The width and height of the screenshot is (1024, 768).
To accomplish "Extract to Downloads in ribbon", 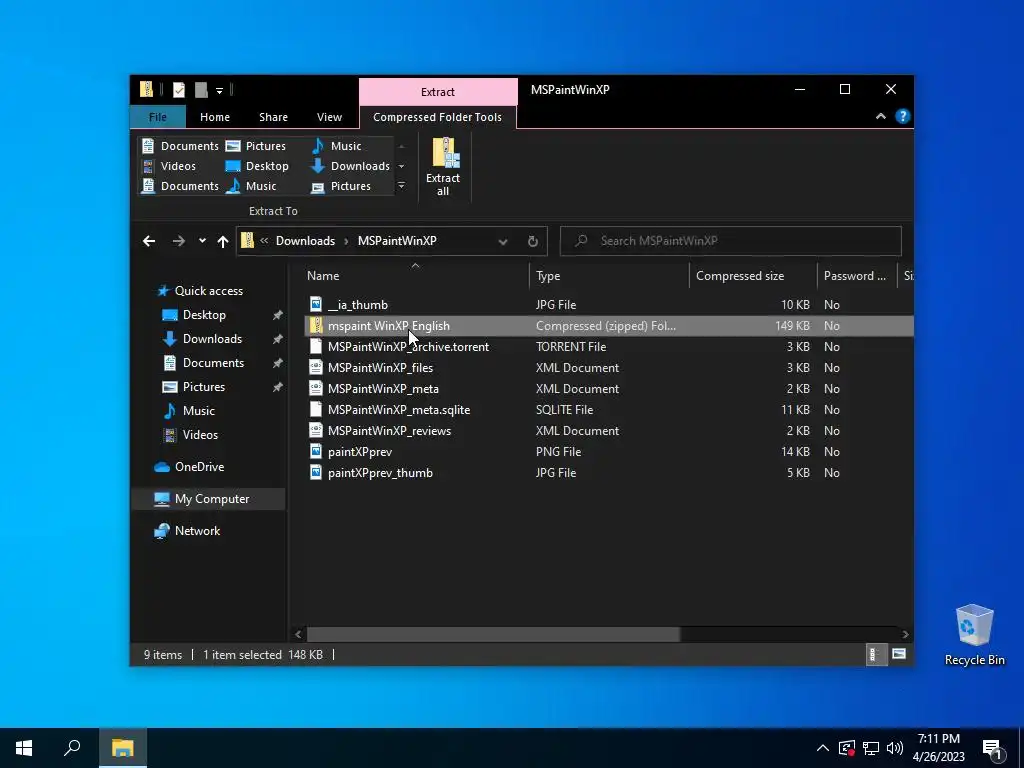I will tap(351, 166).
